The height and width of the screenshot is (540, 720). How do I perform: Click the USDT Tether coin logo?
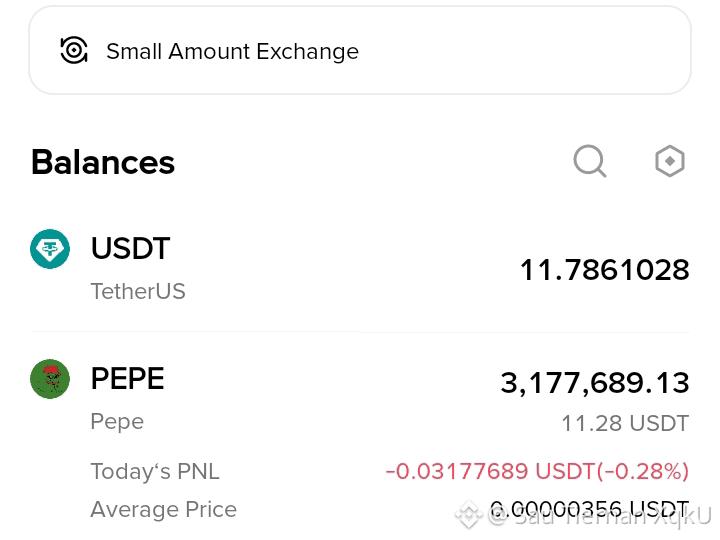tap(50, 248)
